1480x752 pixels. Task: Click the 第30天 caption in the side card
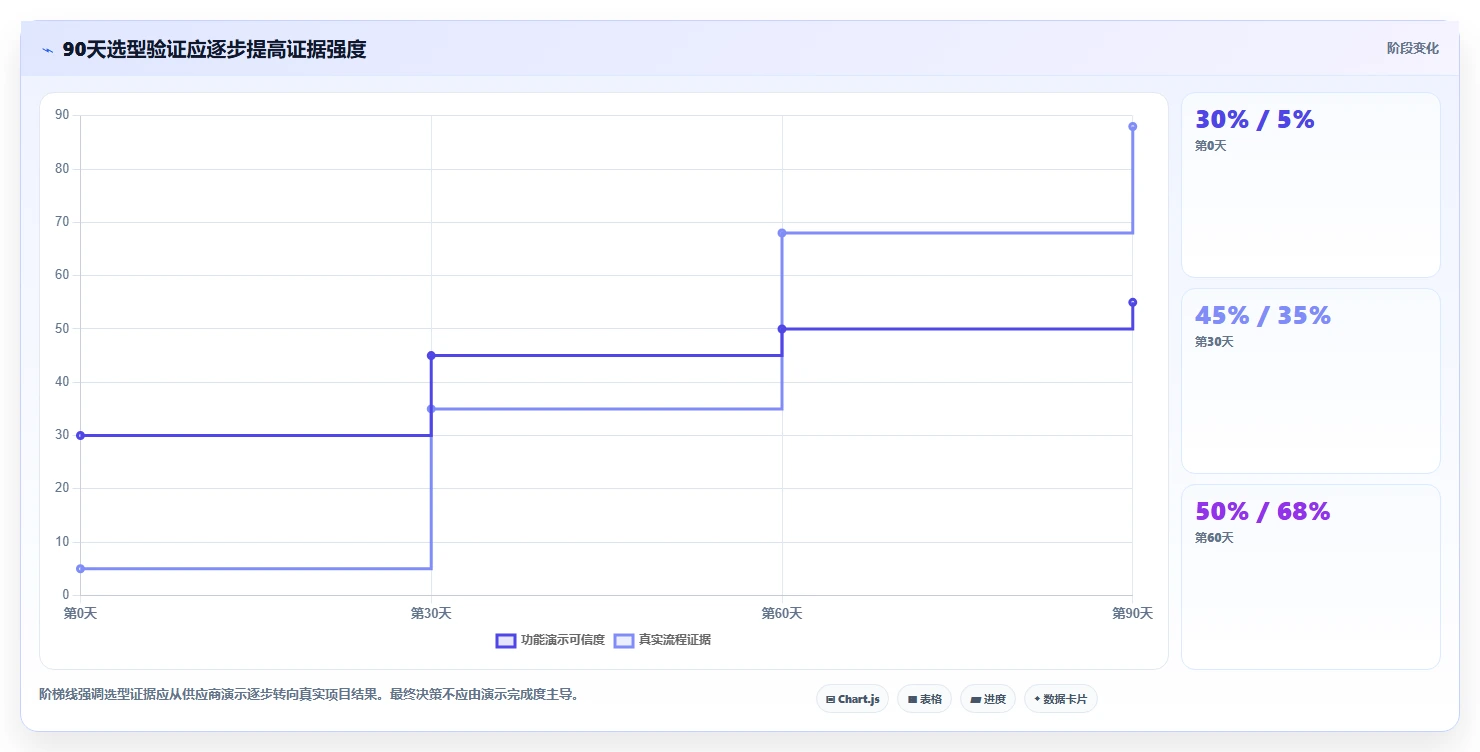pyautogui.click(x=1214, y=342)
